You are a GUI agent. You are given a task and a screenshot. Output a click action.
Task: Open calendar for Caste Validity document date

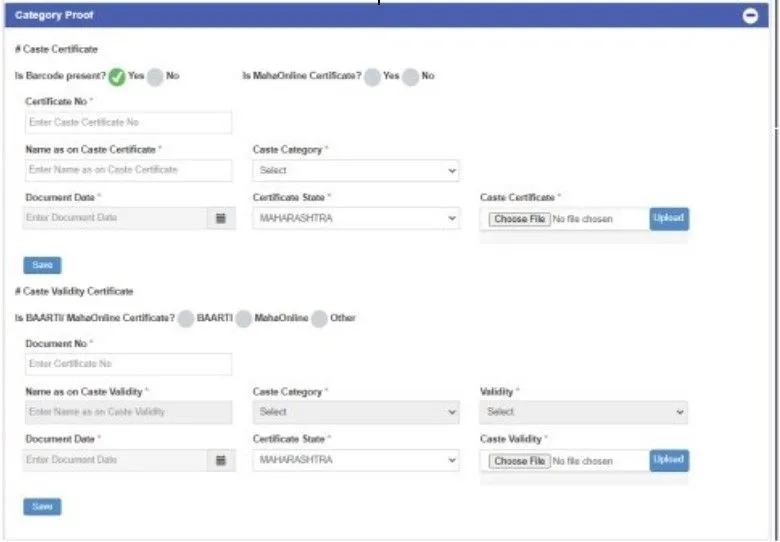[221, 460]
